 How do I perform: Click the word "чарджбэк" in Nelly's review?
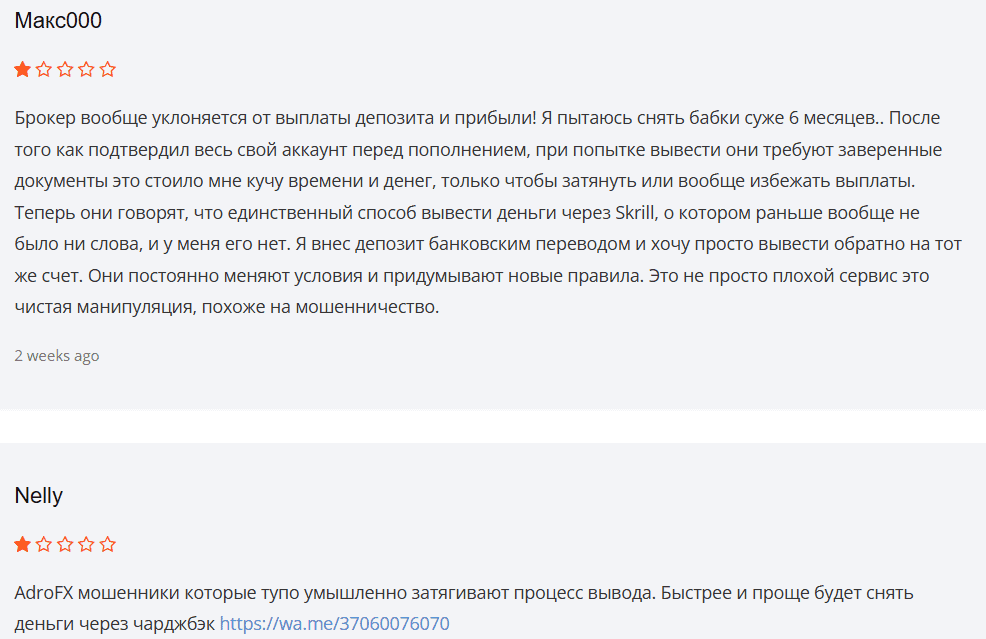pyautogui.click(x=179, y=623)
